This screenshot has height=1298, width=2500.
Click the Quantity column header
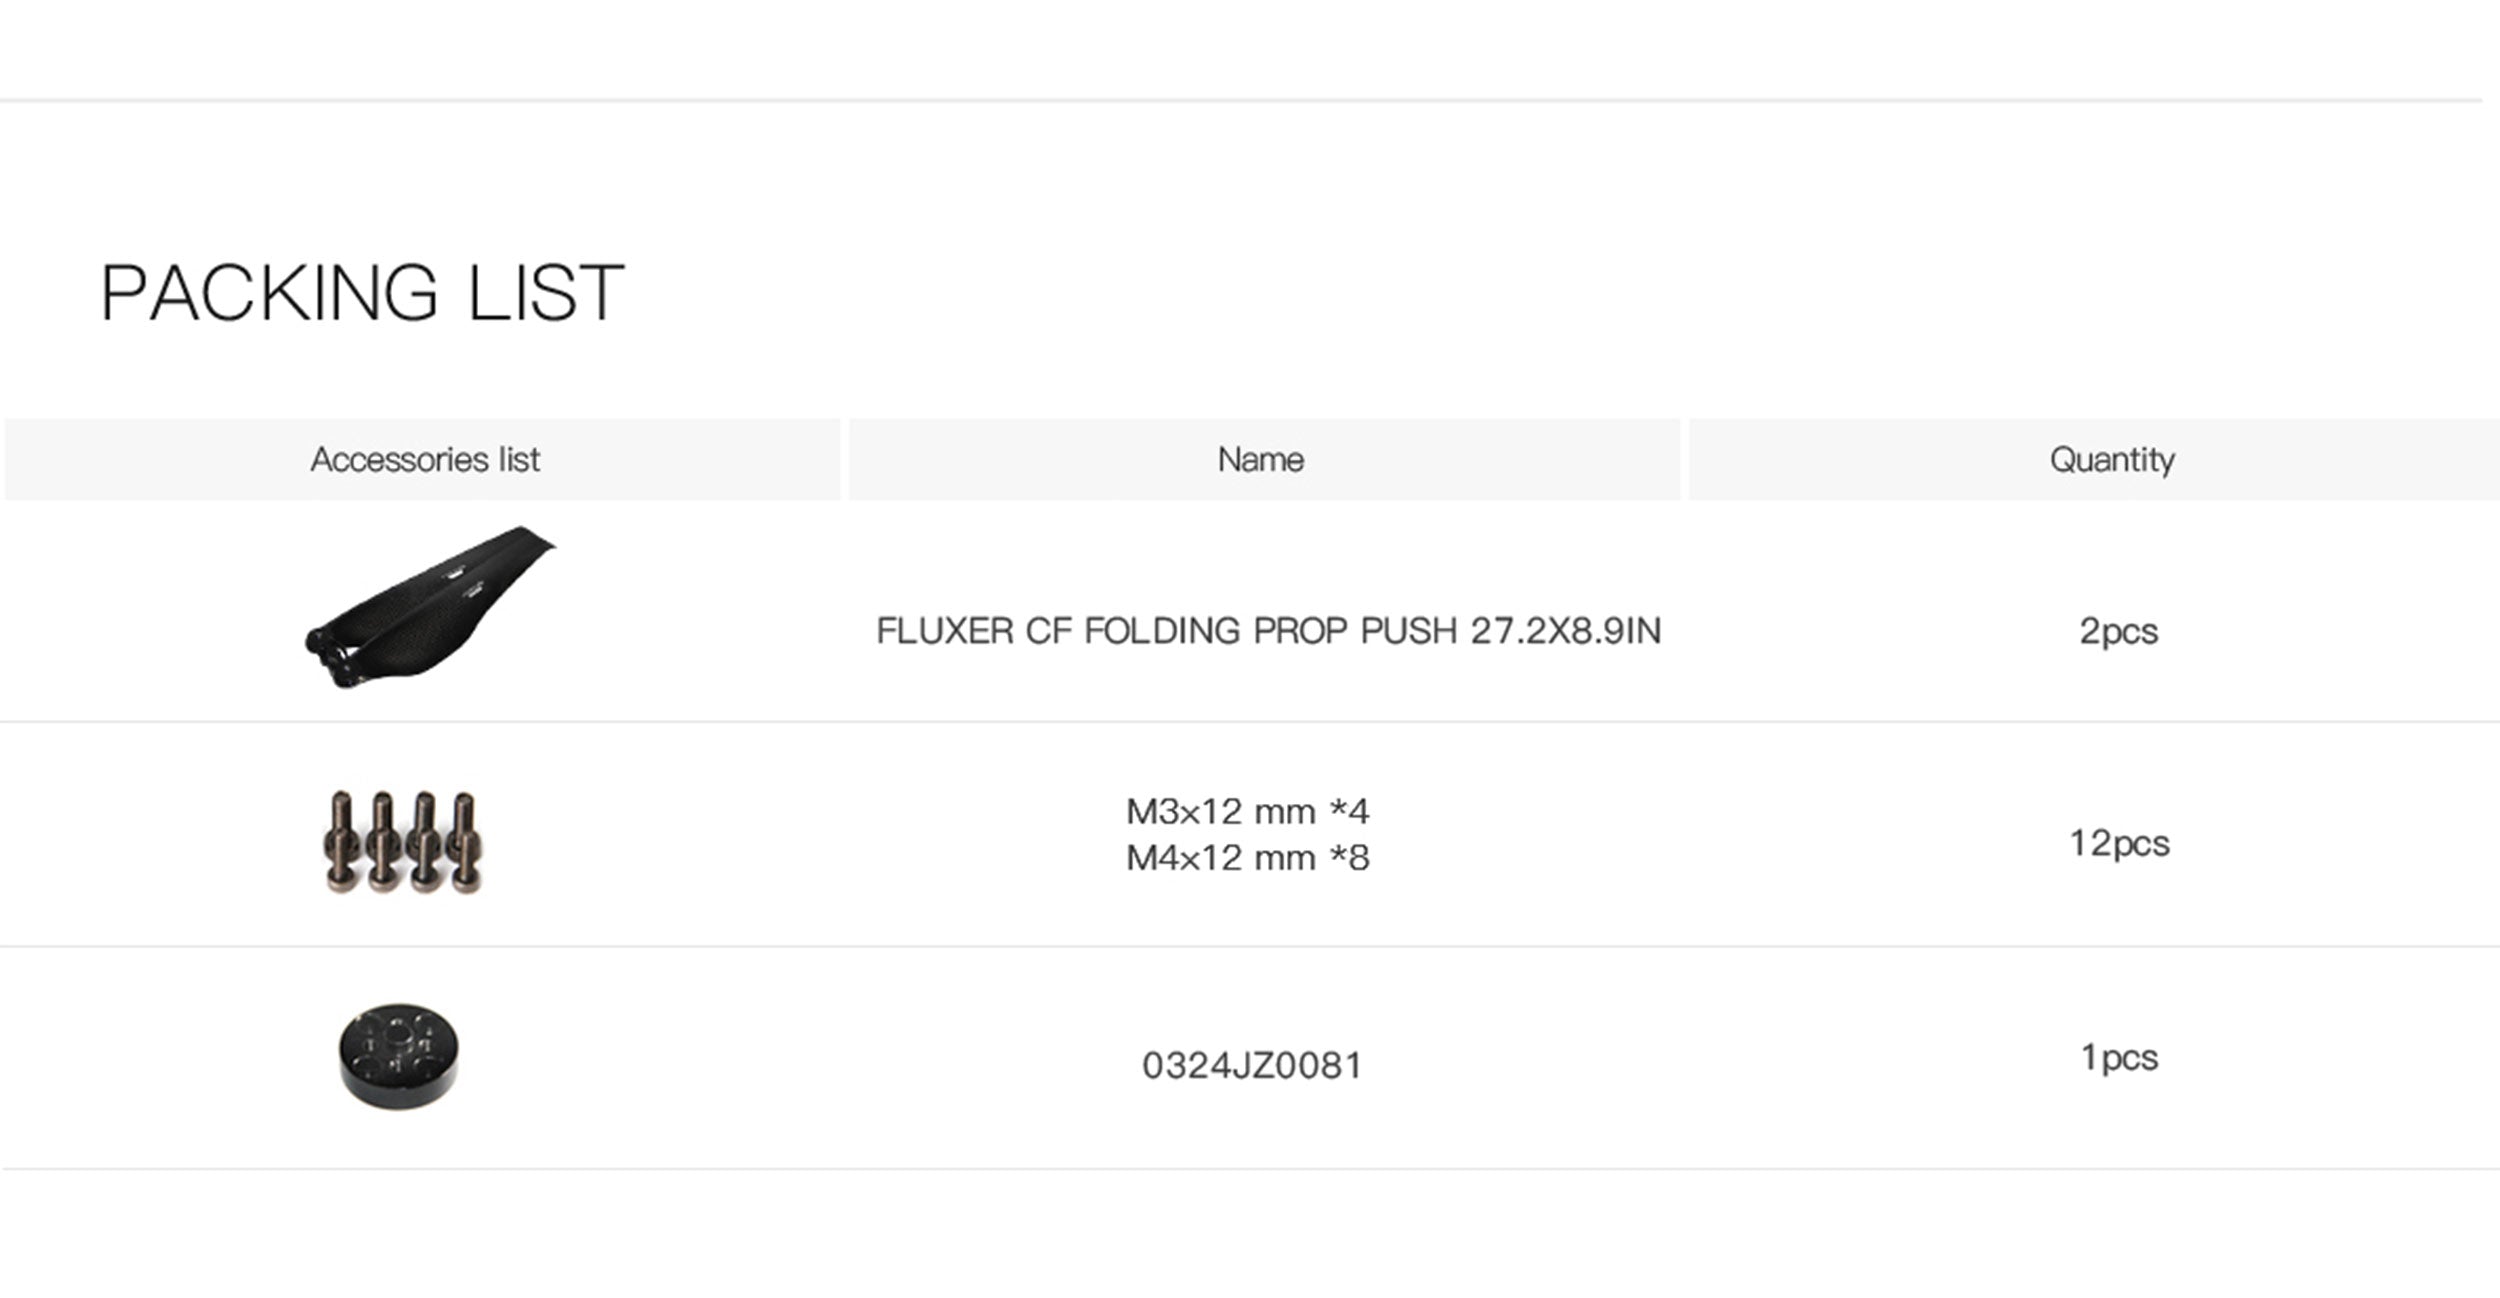2111,460
